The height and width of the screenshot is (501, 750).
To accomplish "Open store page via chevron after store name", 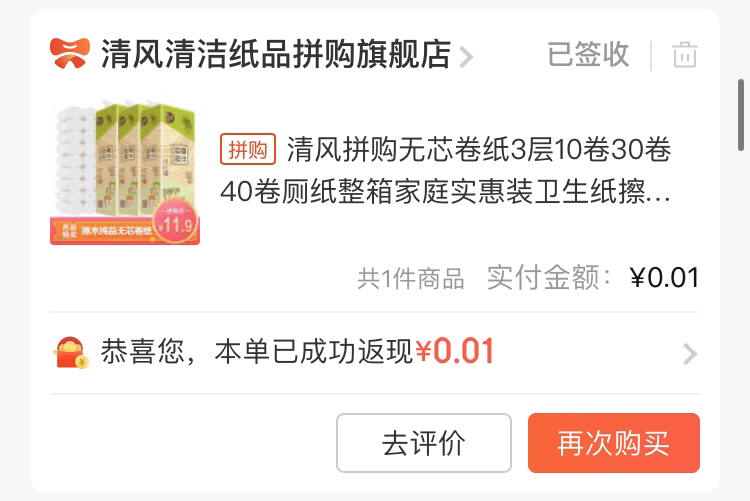I will tap(466, 57).
